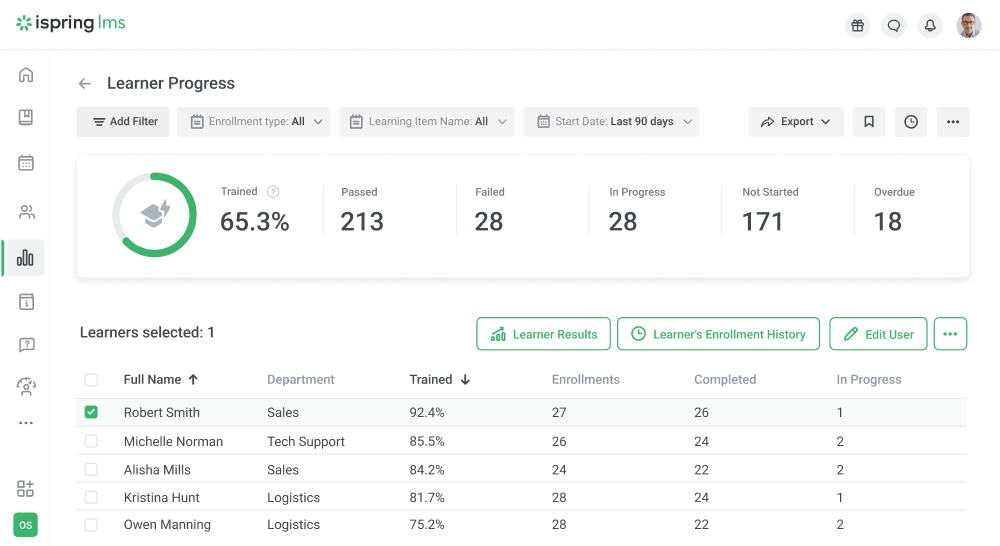This screenshot has width=1000, height=546.
Task: Click the Learner Results button
Action: click(x=543, y=334)
